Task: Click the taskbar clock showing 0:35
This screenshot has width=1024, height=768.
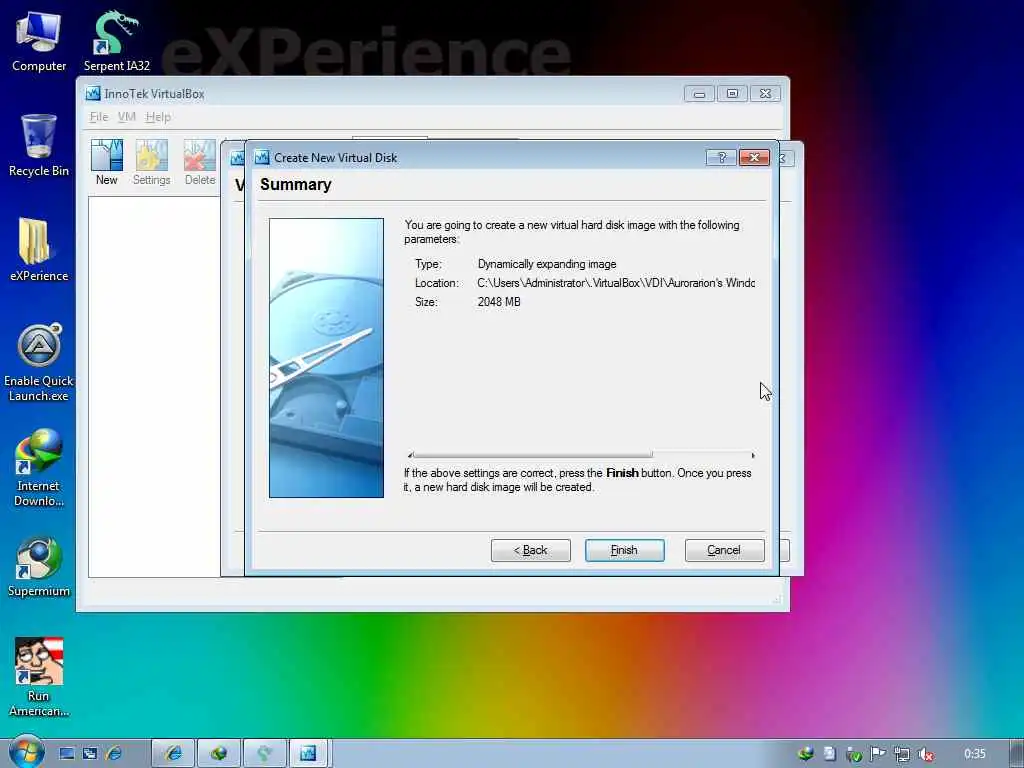Action: coord(974,754)
